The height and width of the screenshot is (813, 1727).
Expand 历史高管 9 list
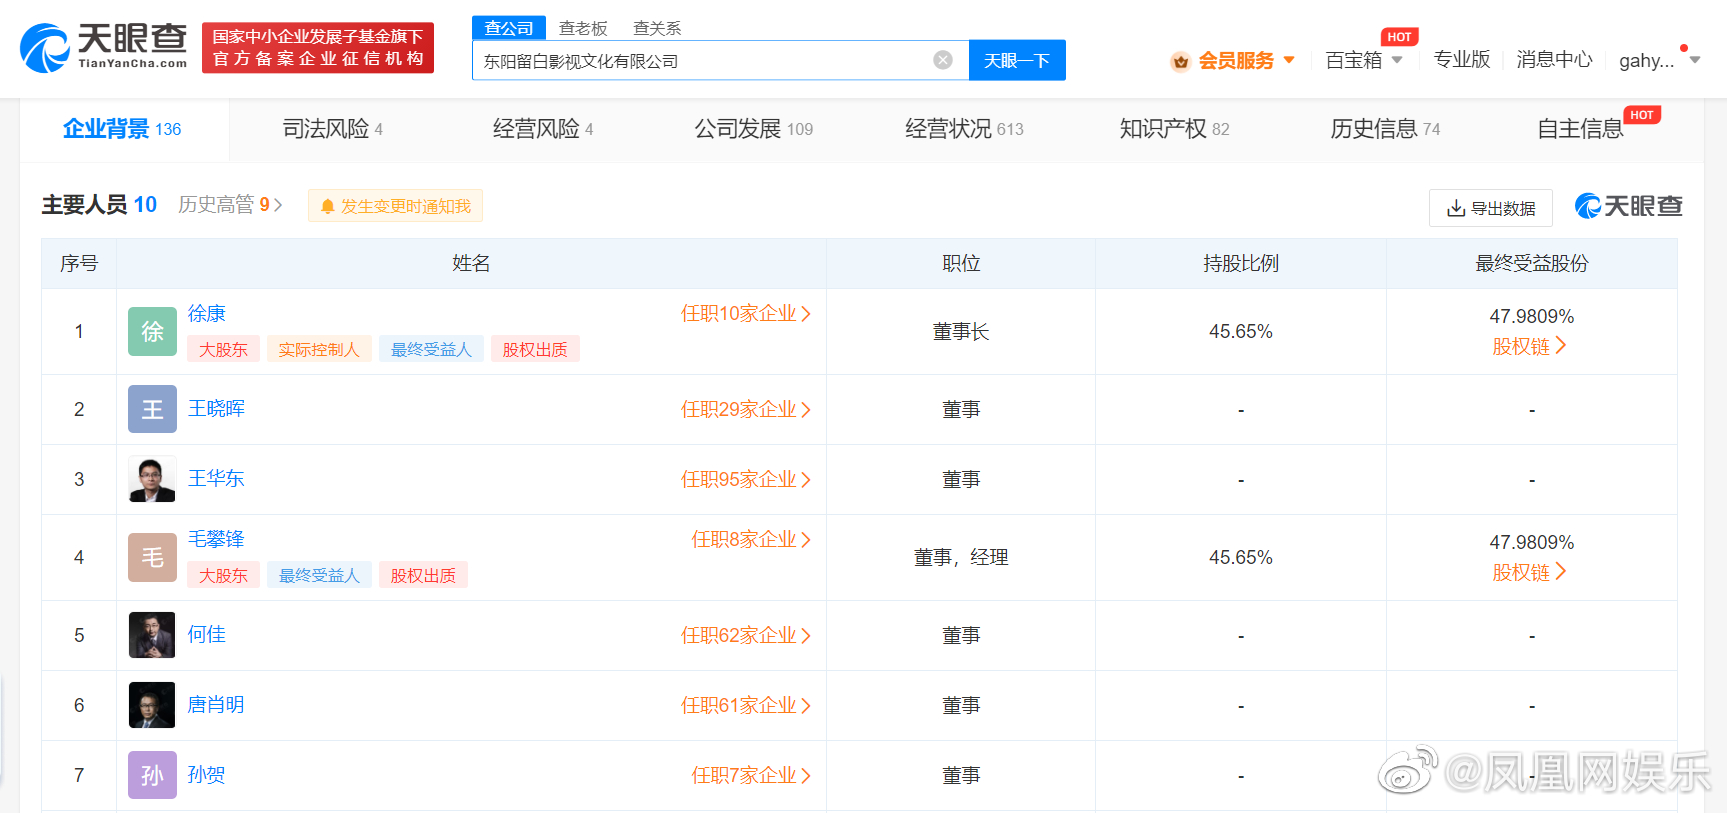(x=230, y=205)
